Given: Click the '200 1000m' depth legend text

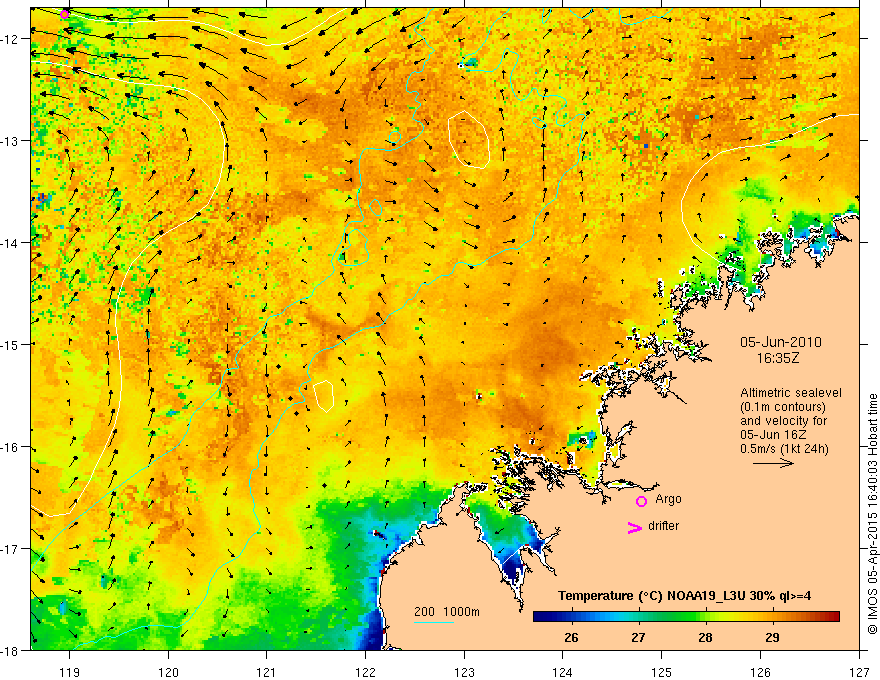Looking at the screenshot, I should click(447, 612).
